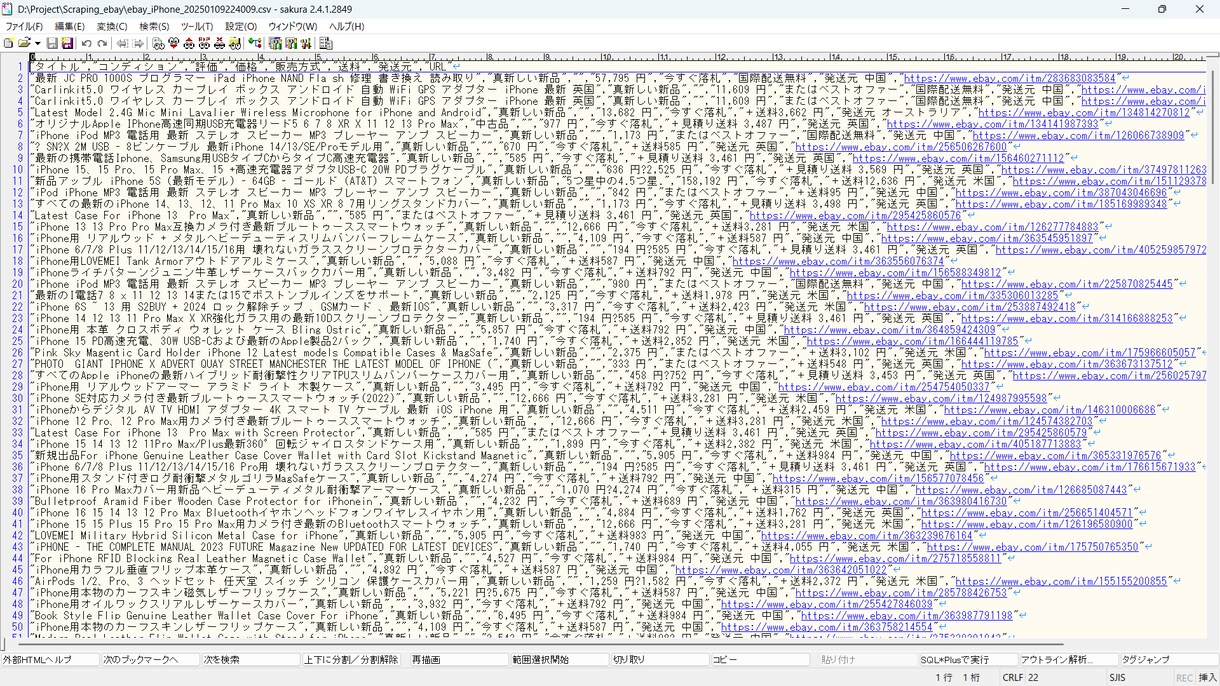Click the CRLF indicator in status bar
This screenshot has width=1220, height=686.
(1013, 678)
